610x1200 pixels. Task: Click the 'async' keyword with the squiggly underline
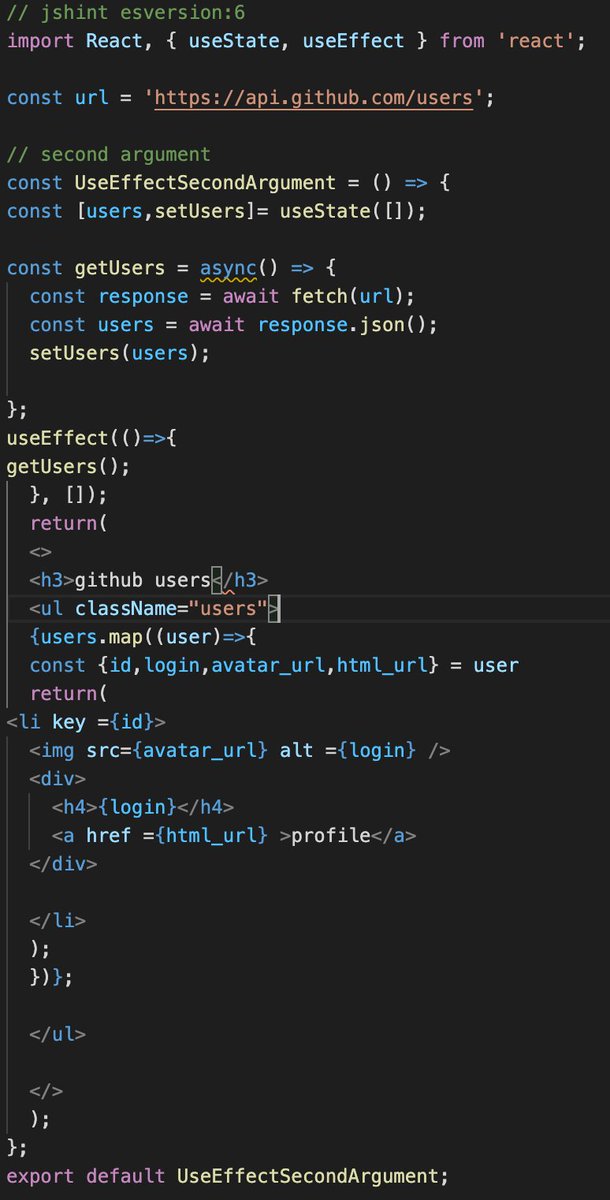point(228,268)
